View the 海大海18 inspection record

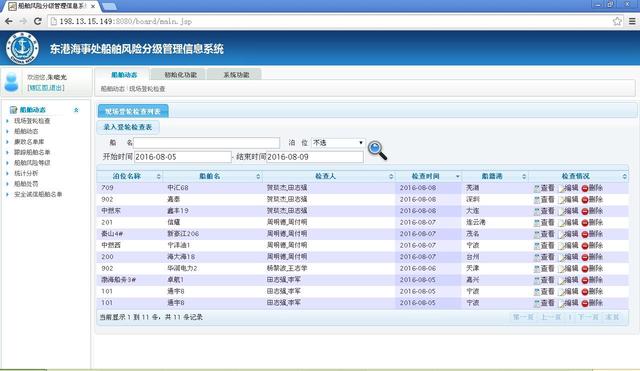pos(544,257)
